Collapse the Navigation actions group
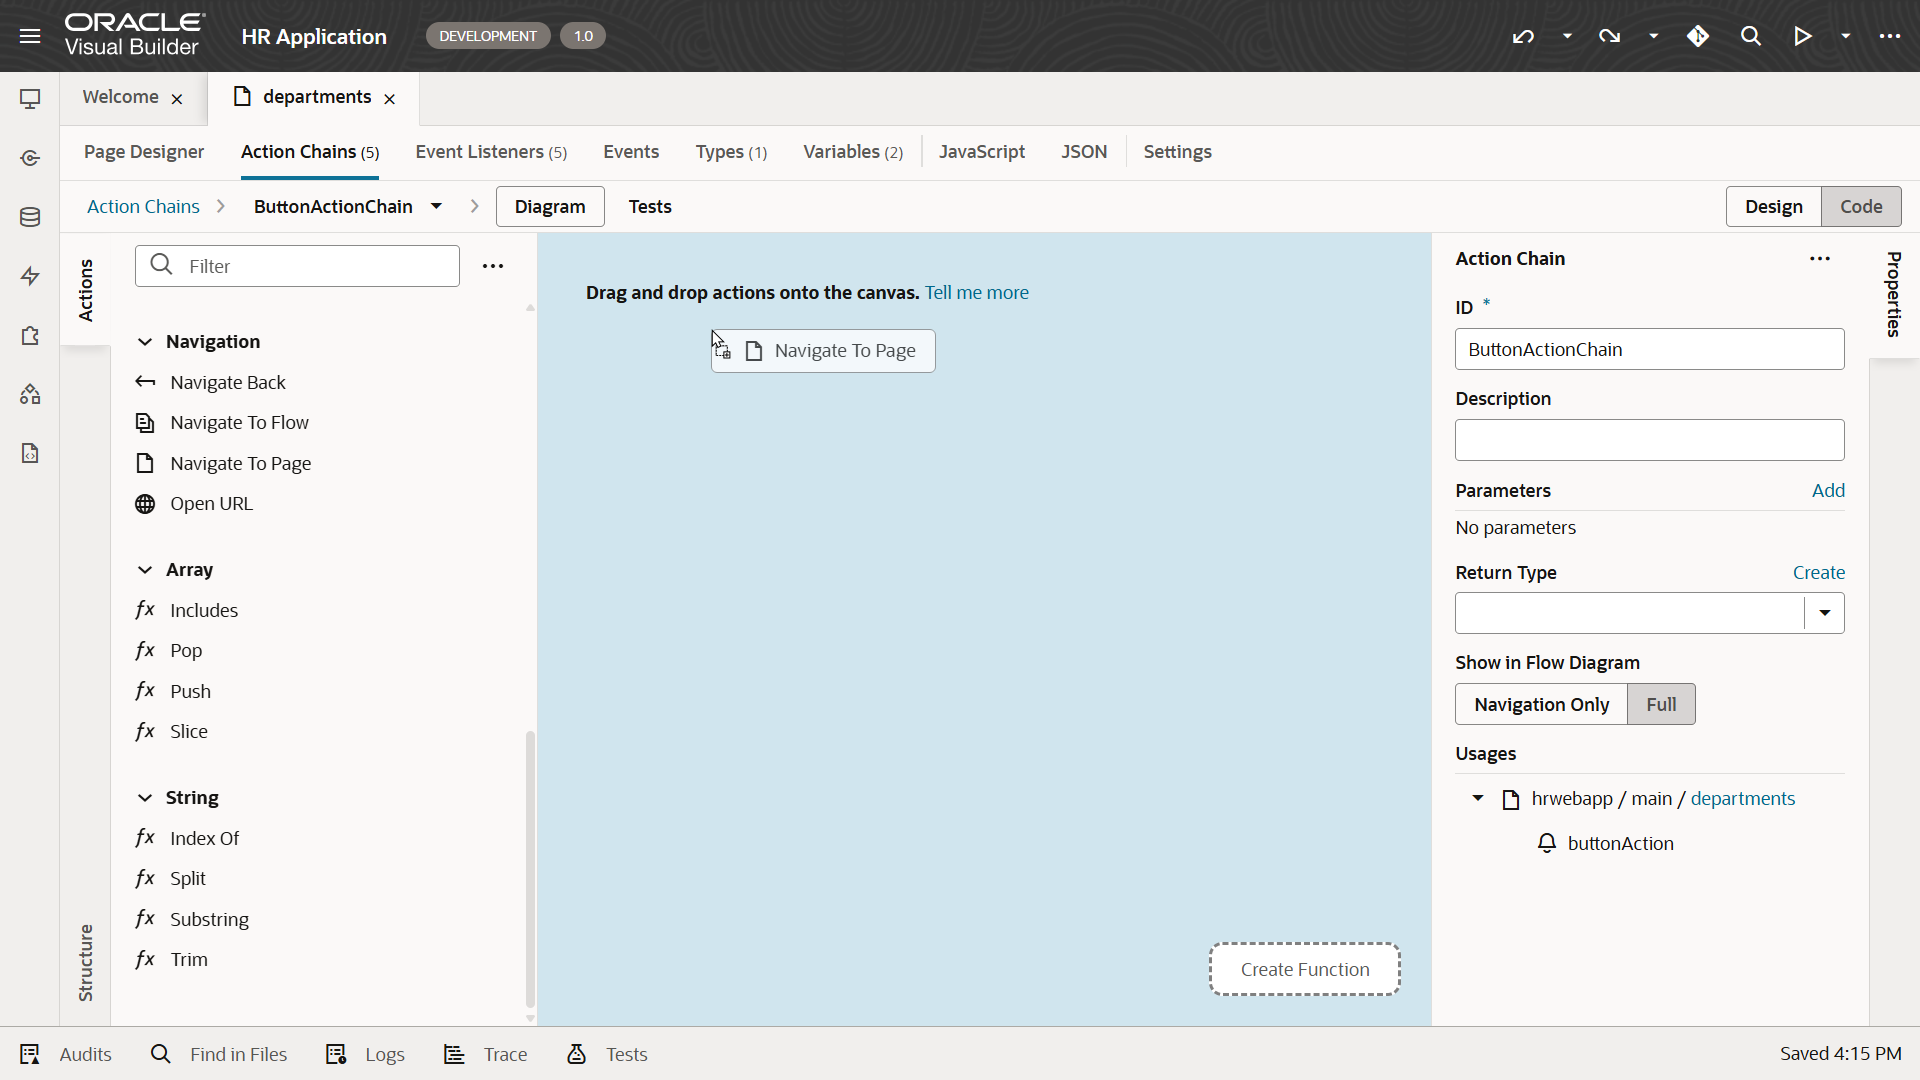The height and width of the screenshot is (1080, 1920). tap(145, 342)
